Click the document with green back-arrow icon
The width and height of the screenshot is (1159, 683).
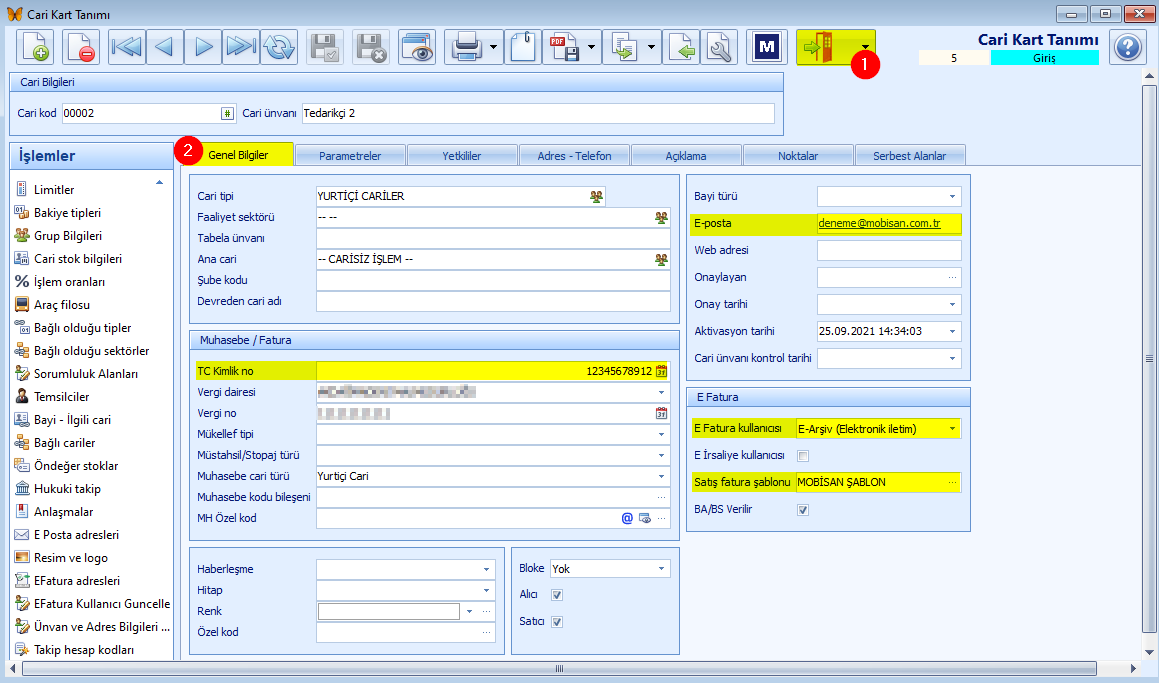coord(681,47)
